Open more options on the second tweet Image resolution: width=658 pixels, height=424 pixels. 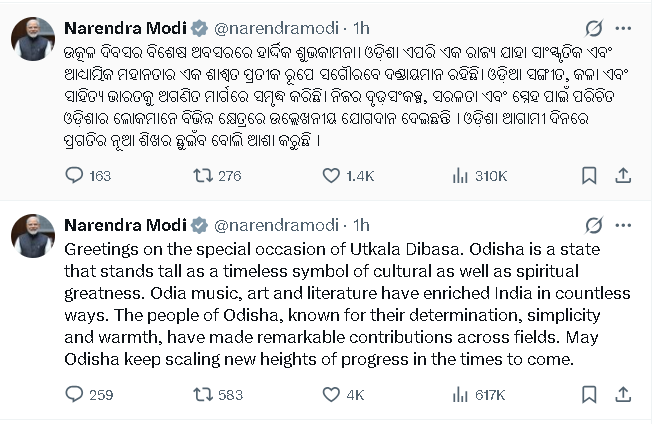point(627,225)
